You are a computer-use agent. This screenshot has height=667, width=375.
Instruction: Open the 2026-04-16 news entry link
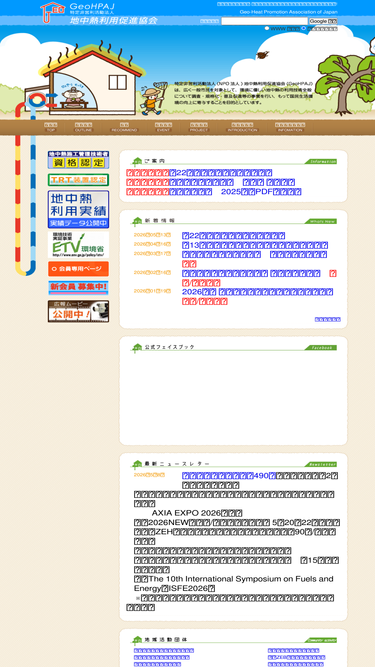tap(255, 245)
